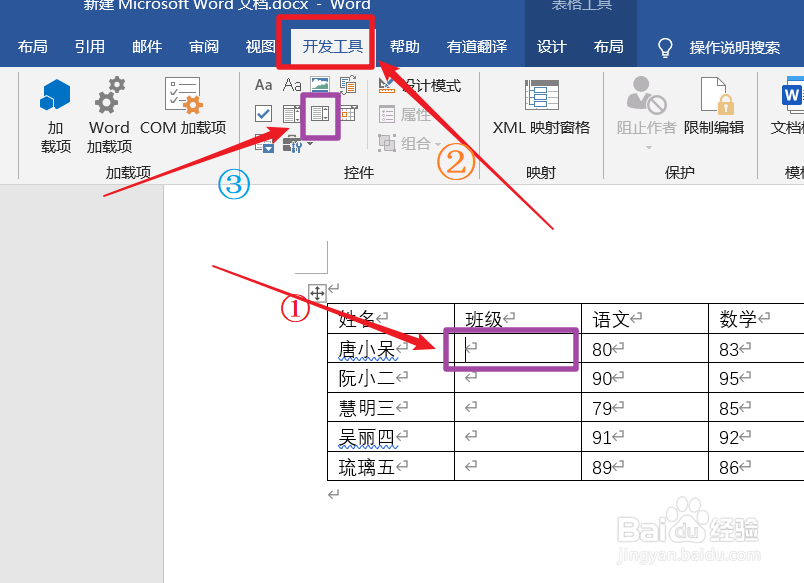Insert a Drop-Down List content control

click(x=318, y=113)
